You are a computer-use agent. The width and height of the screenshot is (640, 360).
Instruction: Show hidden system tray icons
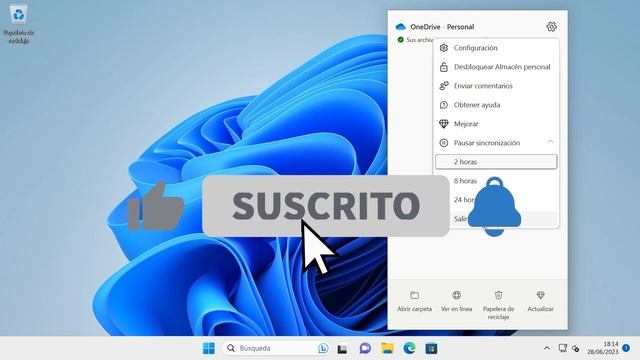(x=547, y=348)
